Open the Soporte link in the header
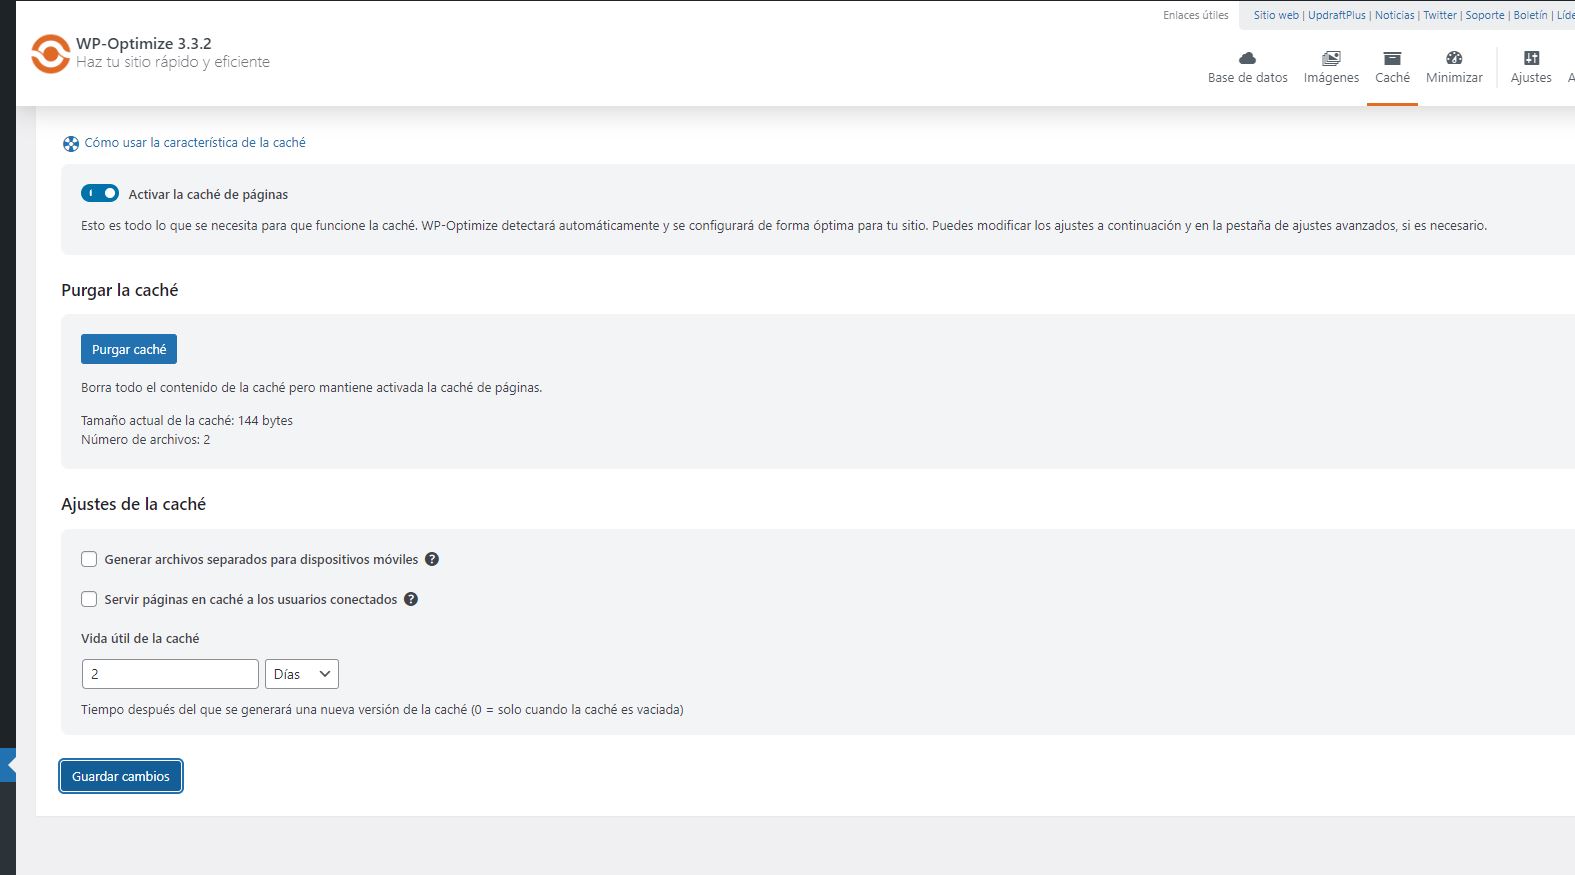The image size is (1575, 875). point(1484,15)
